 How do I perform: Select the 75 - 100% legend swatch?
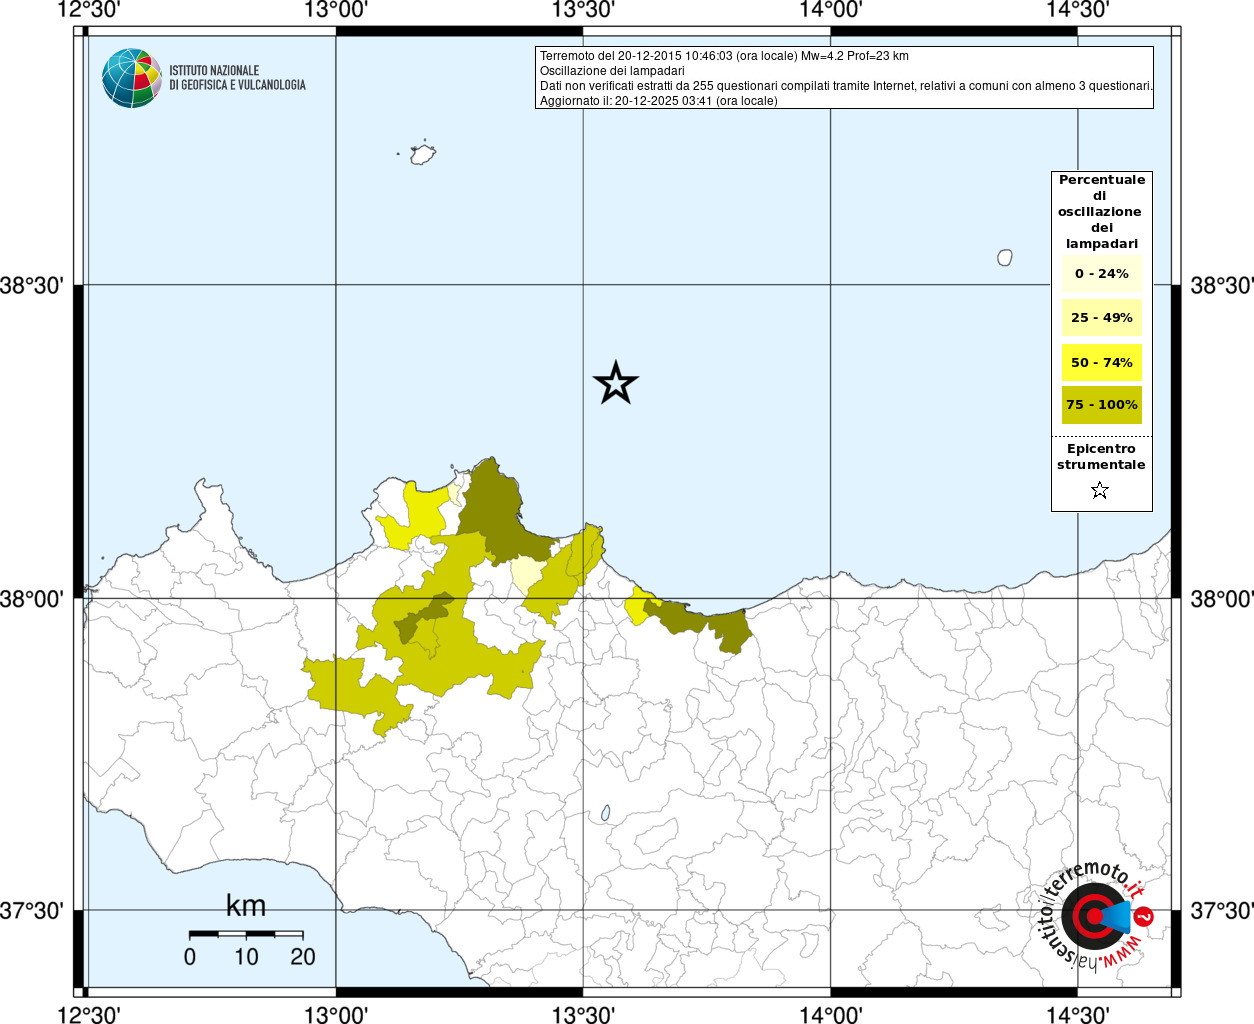tap(1101, 405)
